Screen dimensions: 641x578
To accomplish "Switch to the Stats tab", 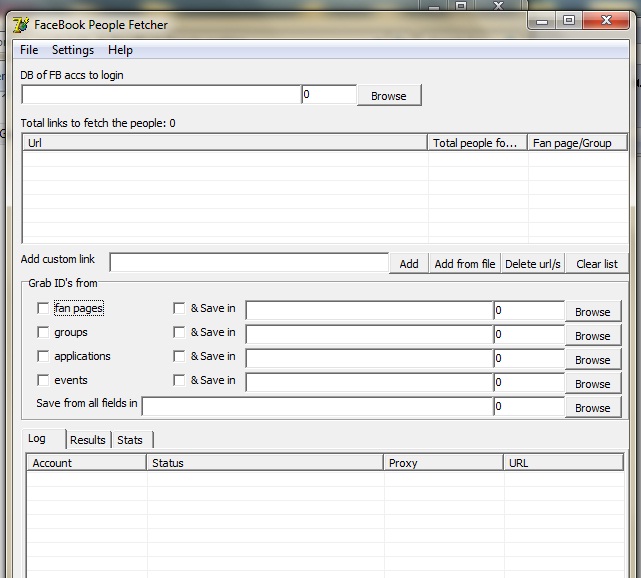I will [x=132, y=440].
